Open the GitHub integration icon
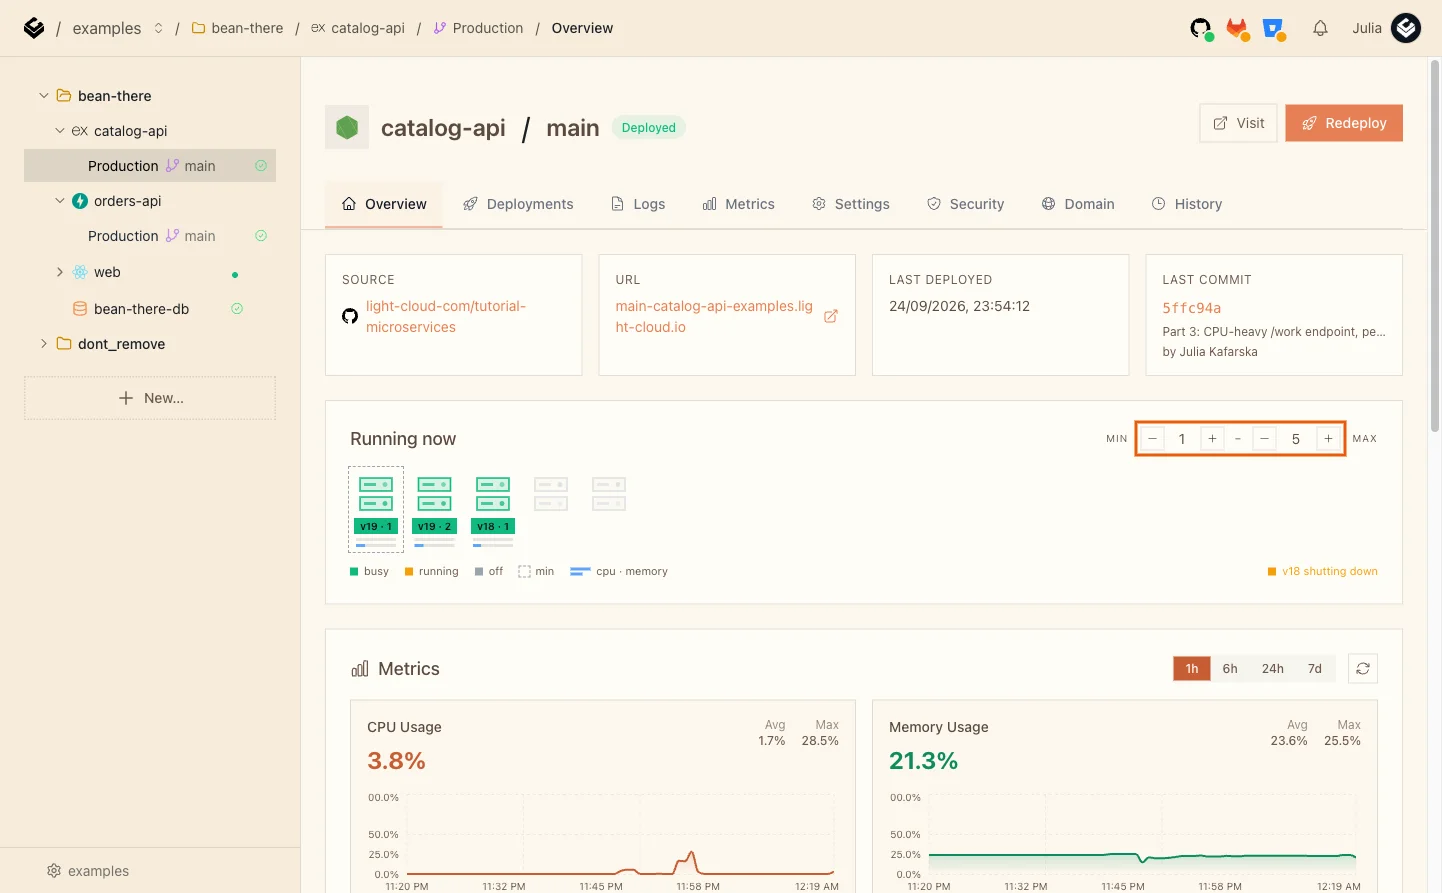 pyautogui.click(x=1201, y=28)
